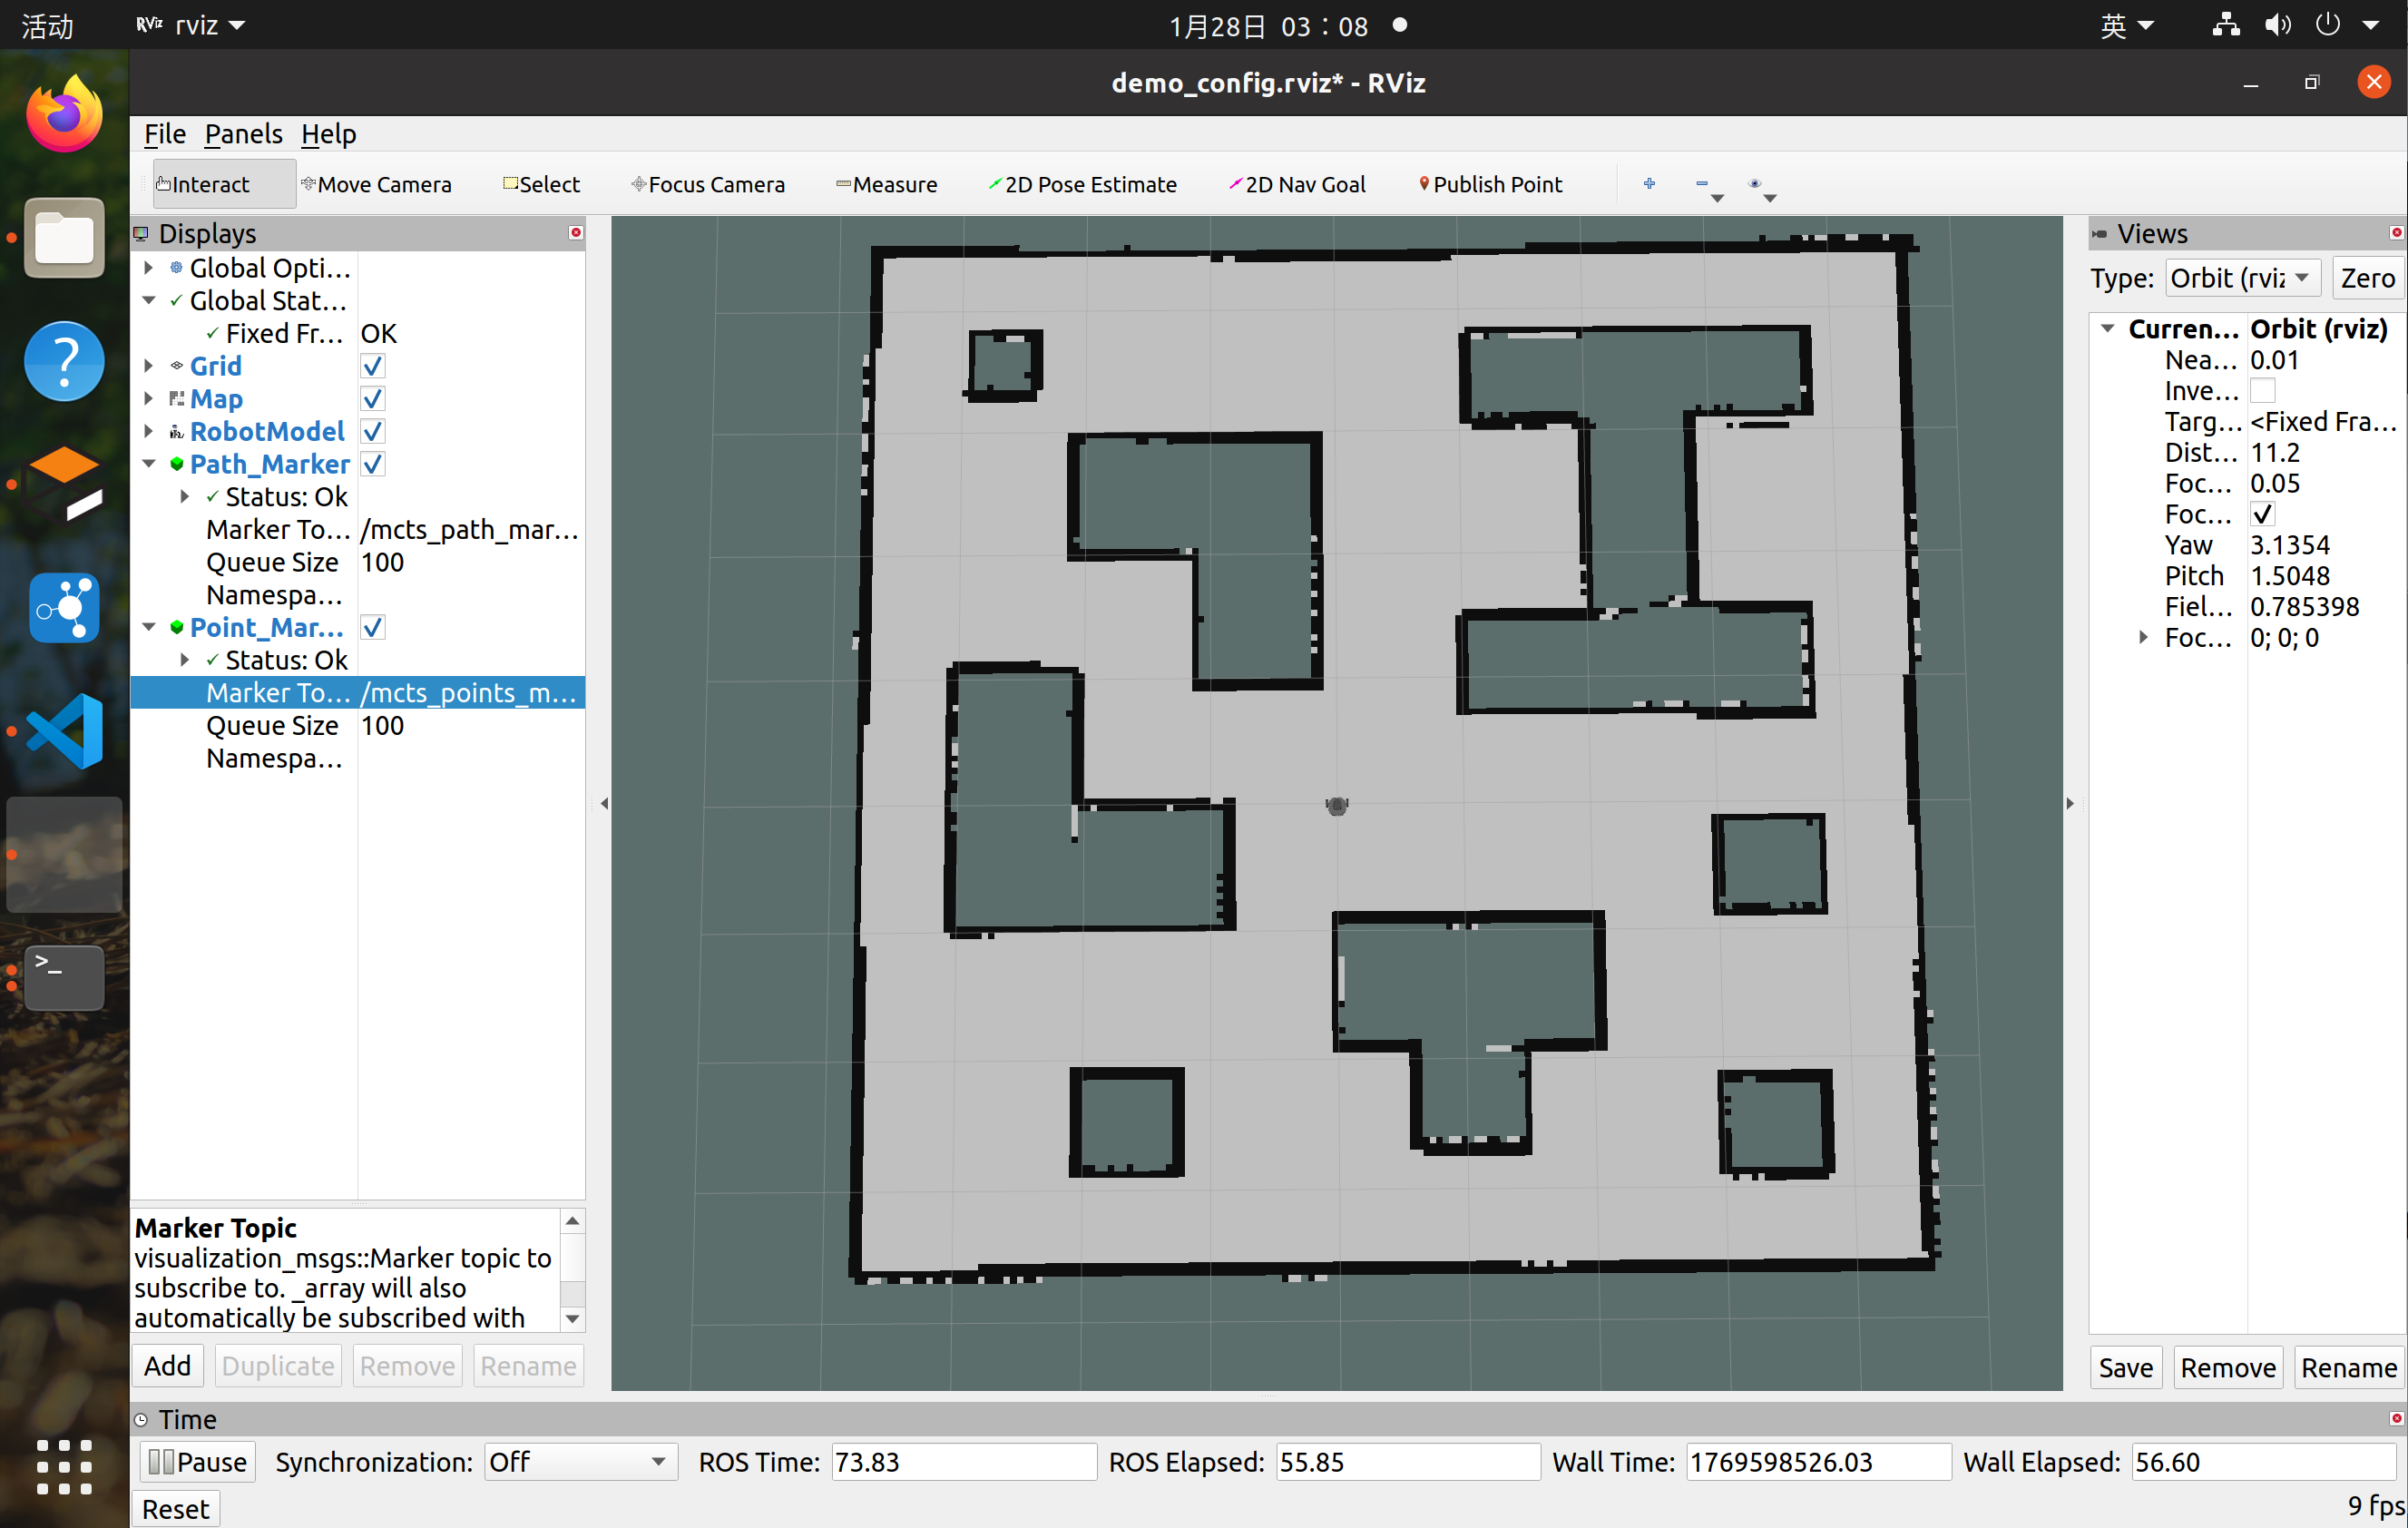Image resolution: width=2408 pixels, height=1528 pixels.
Task: Click the Add display button
Action: [x=167, y=1365]
